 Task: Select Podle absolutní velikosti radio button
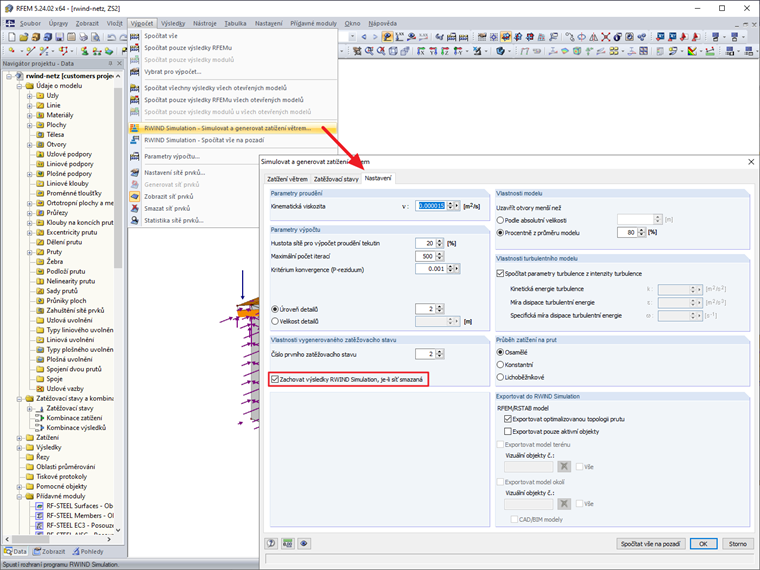coord(500,220)
